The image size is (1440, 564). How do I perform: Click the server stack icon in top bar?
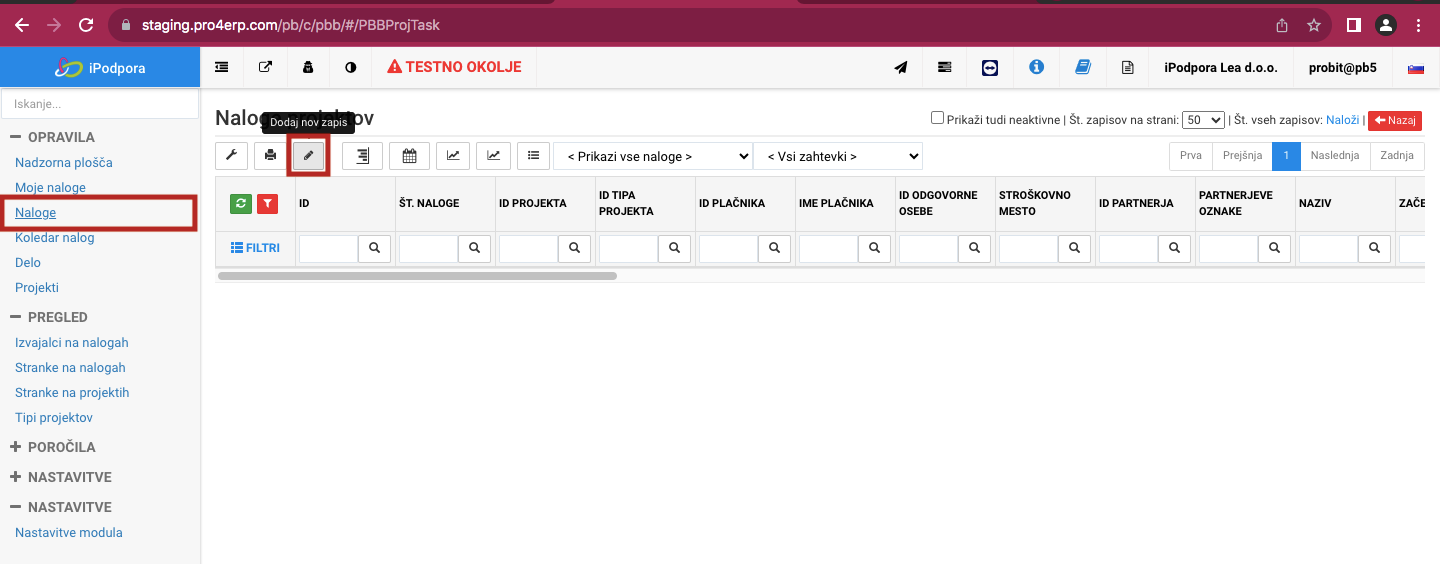[945, 67]
